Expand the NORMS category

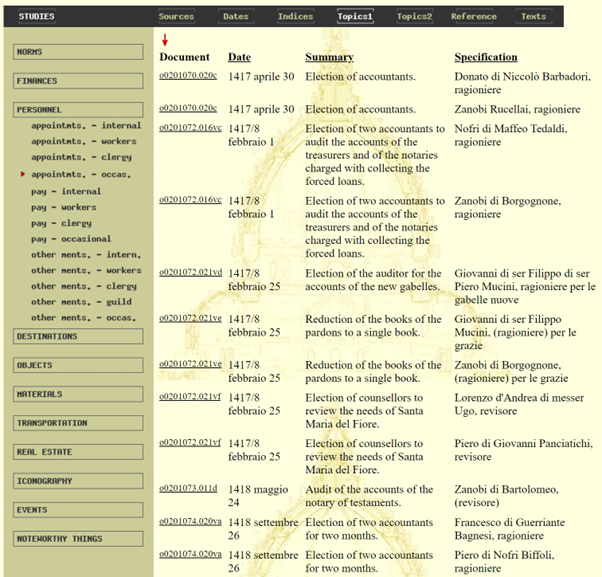click(78, 52)
